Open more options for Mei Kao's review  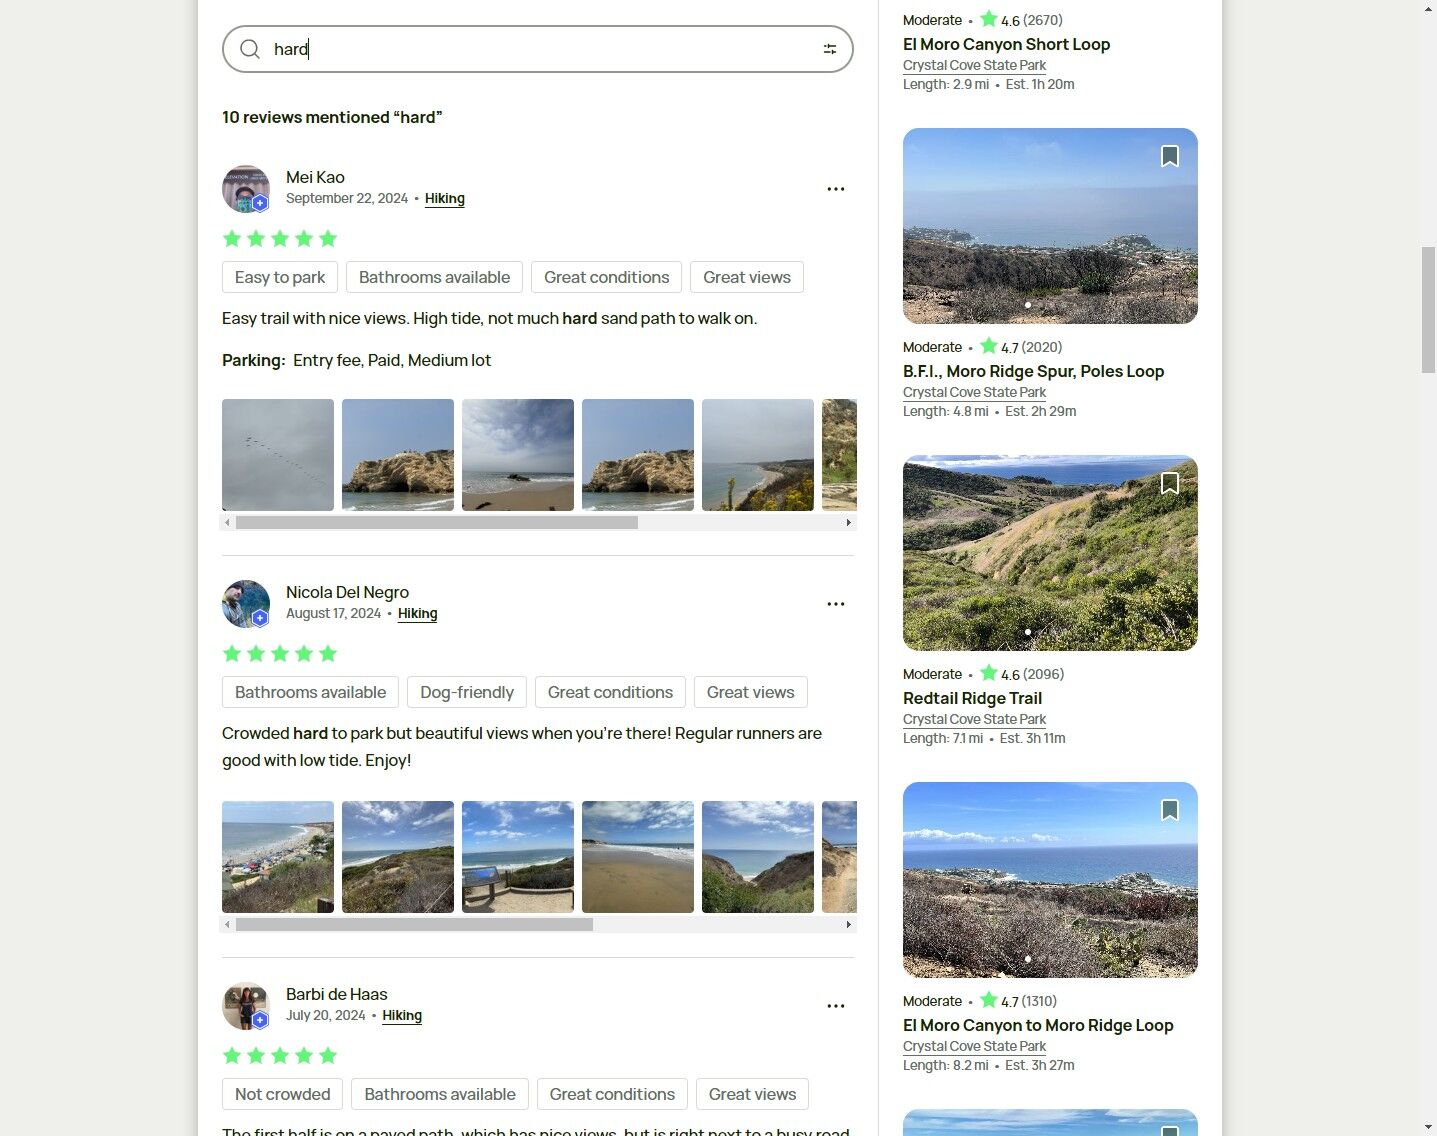point(836,189)
